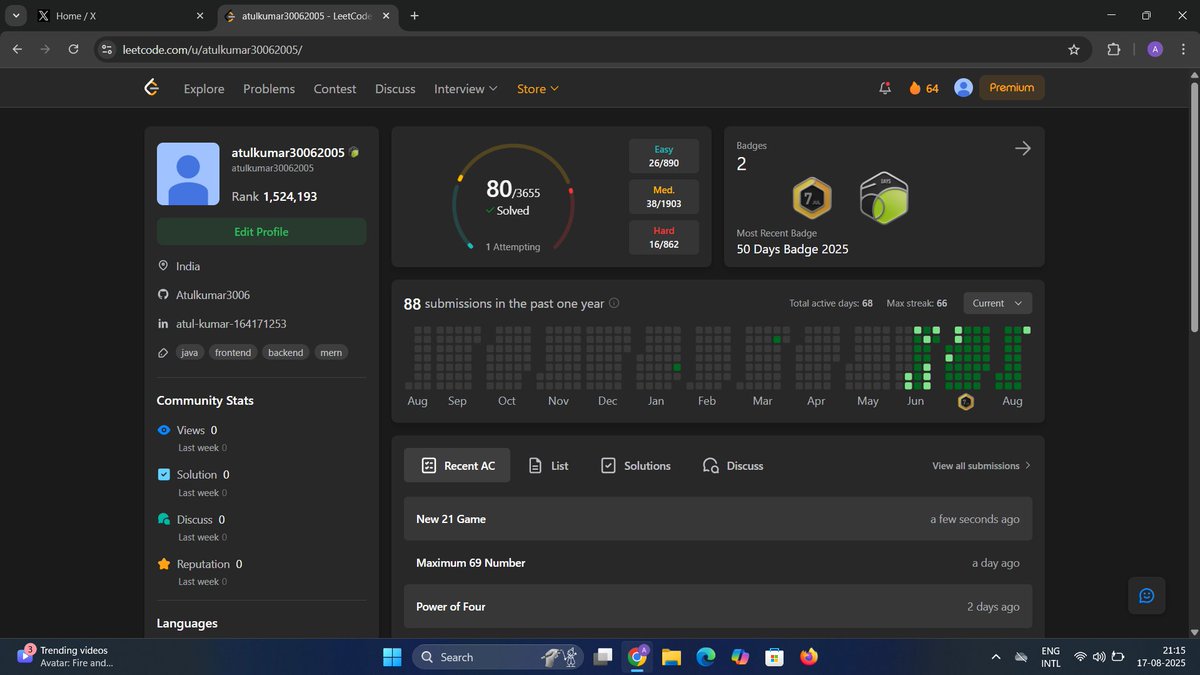
Task: Open the notifications bell icon
Action: (885, 88)
